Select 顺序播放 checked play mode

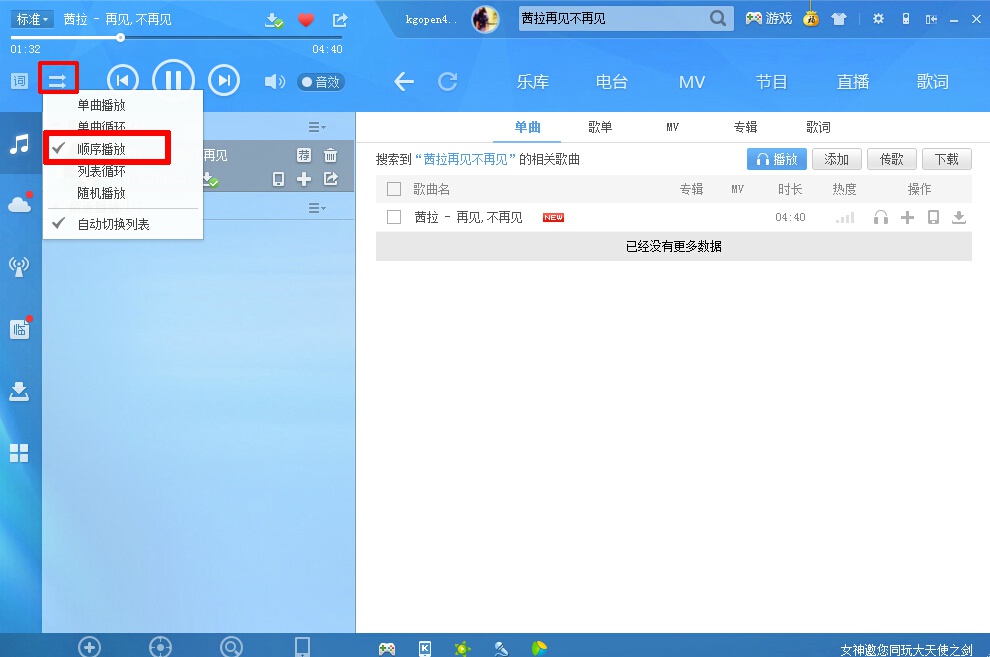(x=101, y=149)
